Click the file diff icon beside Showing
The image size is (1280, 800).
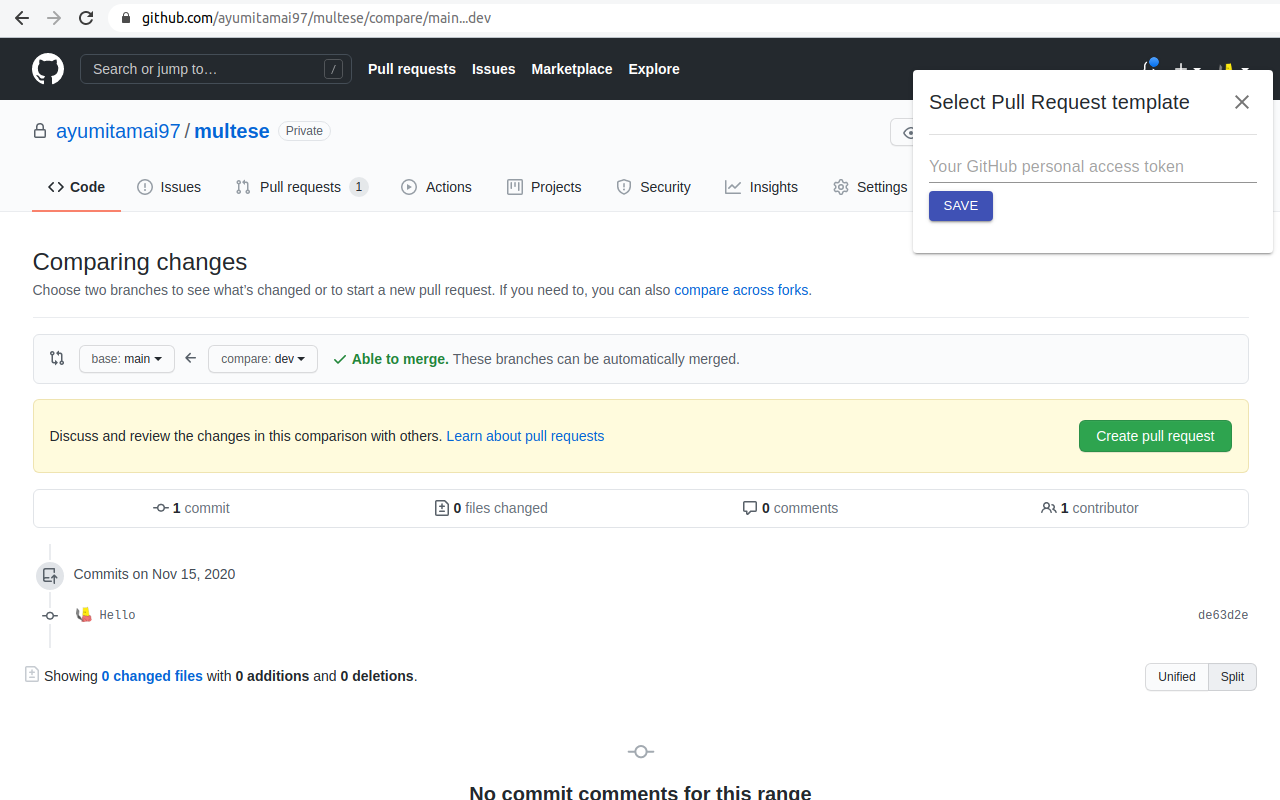32,675
